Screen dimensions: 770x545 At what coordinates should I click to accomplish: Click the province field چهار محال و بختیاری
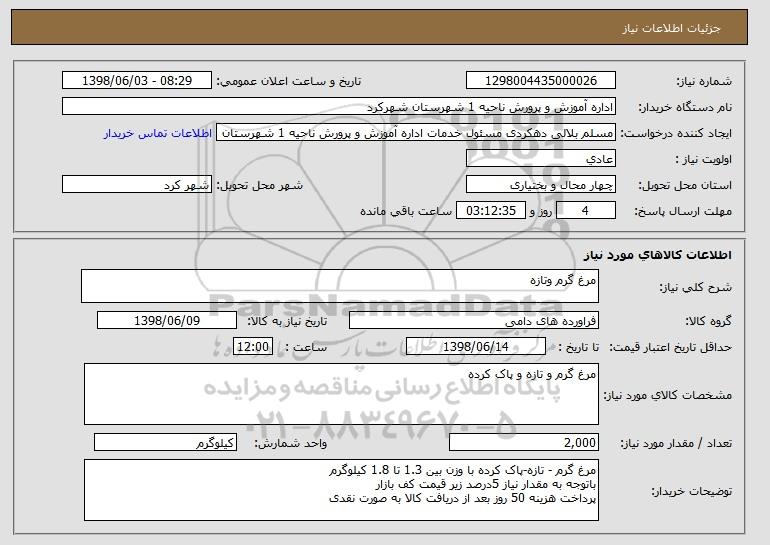[541, 185]
